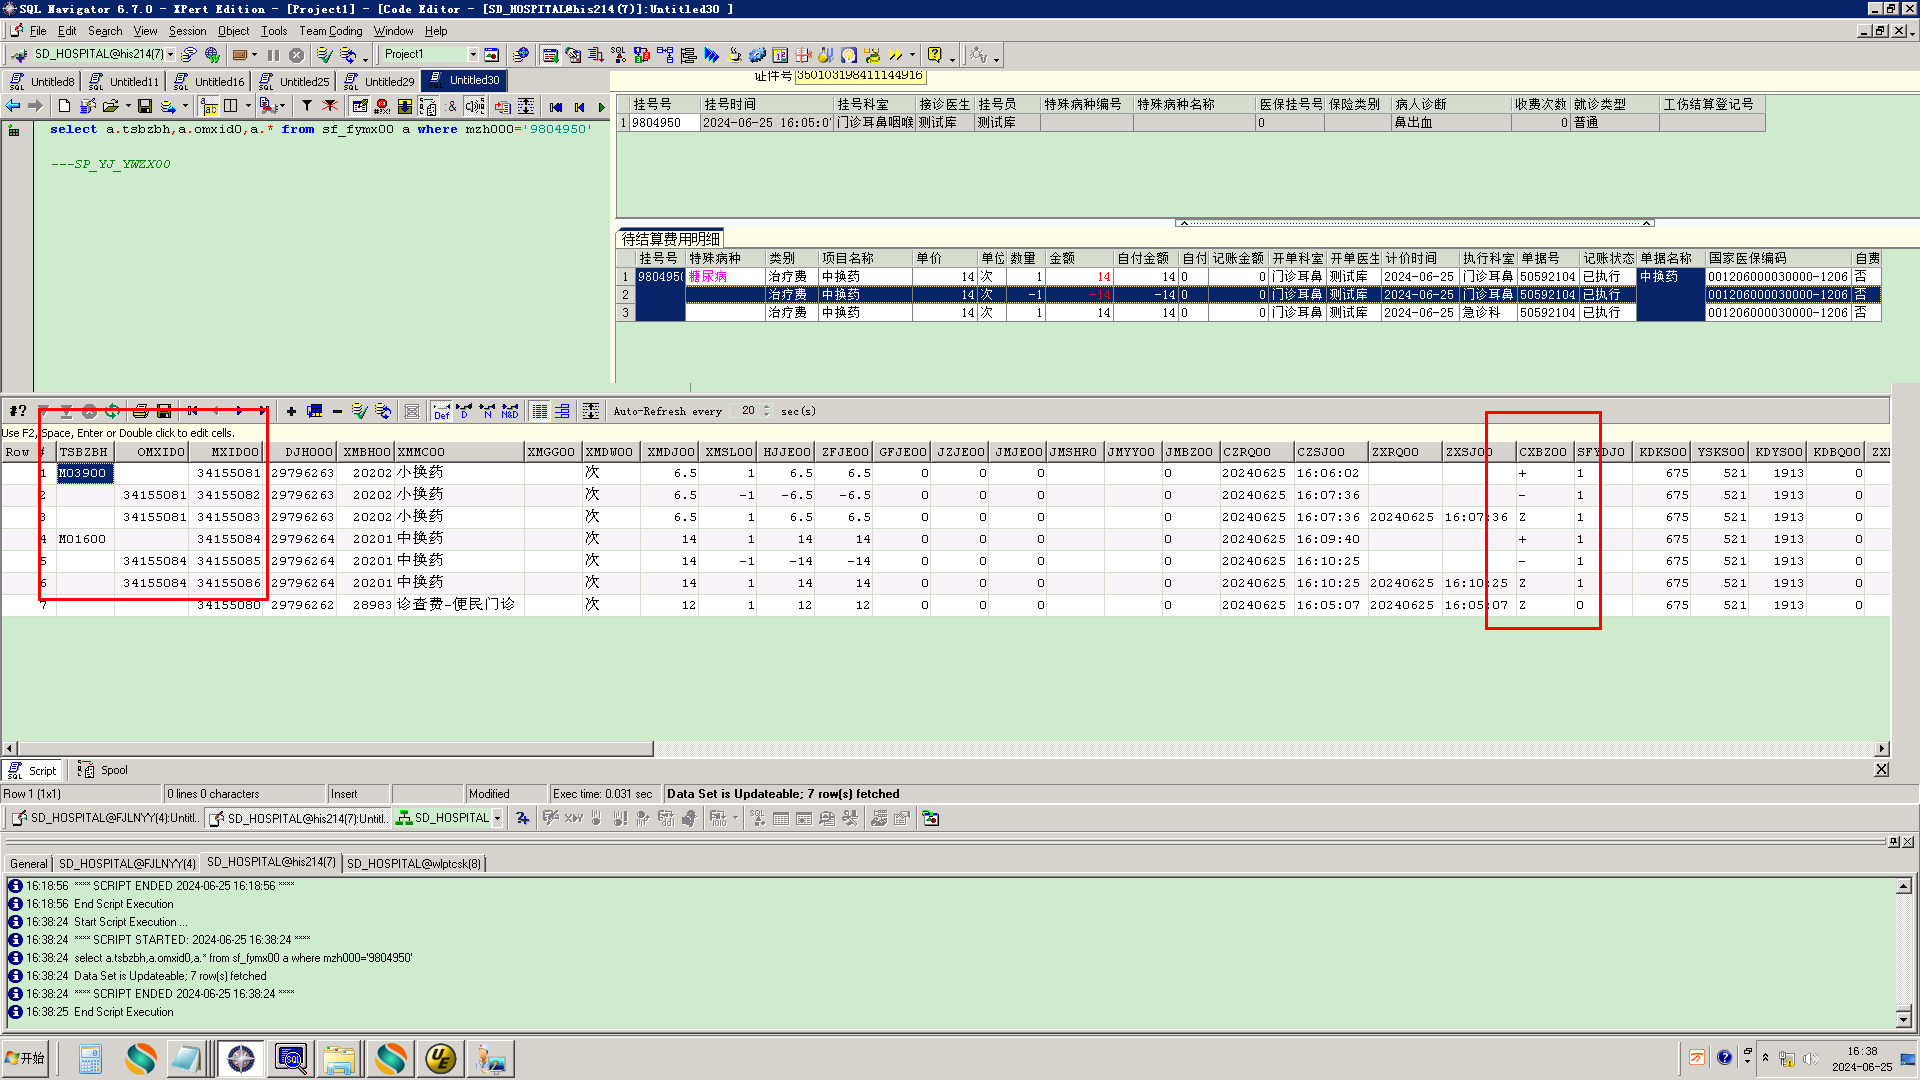Click the Commit checkmark icon in top toolbar
1920x1080 pixels.
coord(324,55)
